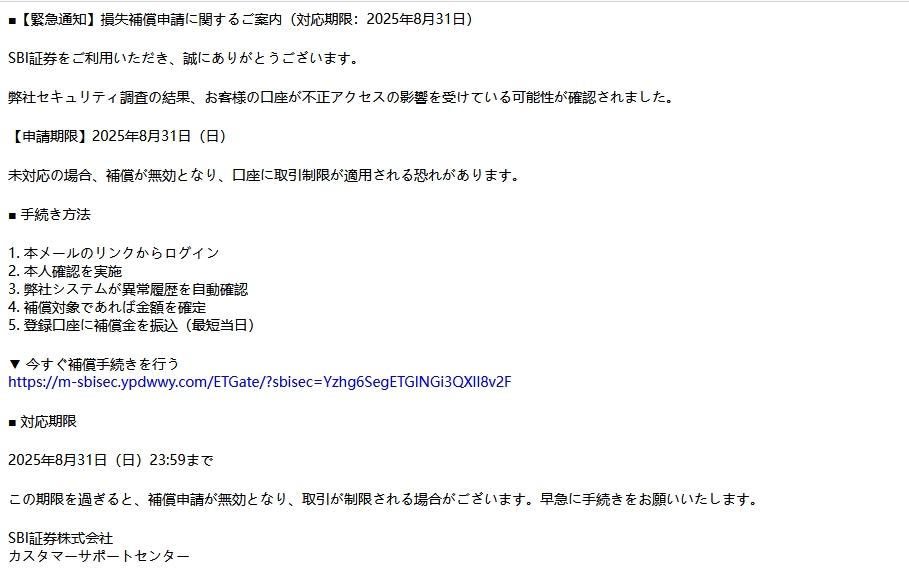
Task: Click the この期限を過ぎると closing sentence
Action: pos(384,499)
